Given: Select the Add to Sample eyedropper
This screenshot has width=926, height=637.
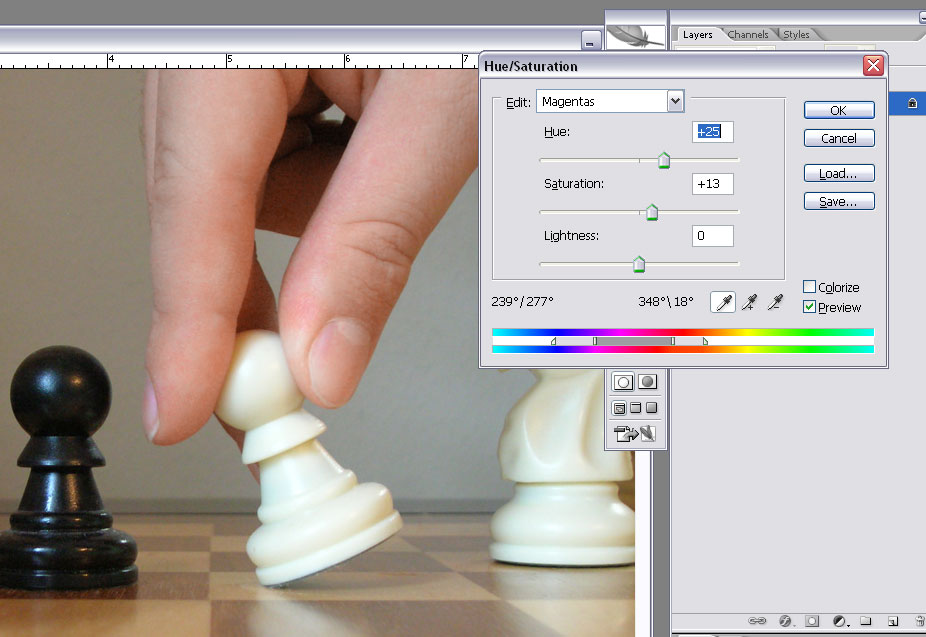Looking at the screenshot, I should click(749, 302).
